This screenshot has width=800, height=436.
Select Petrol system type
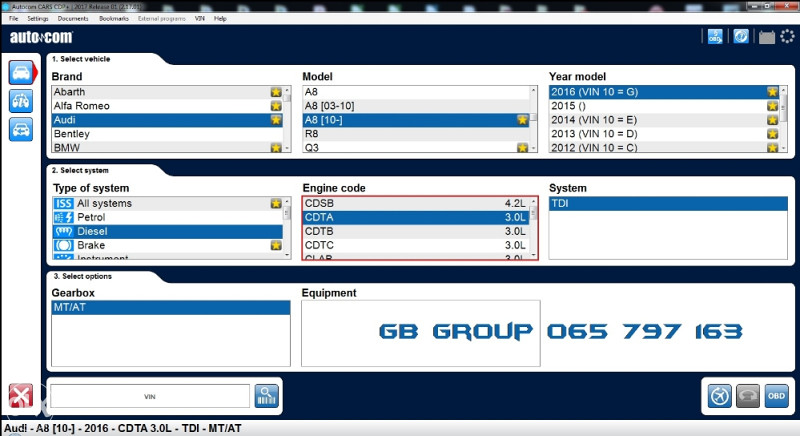pyautogui.click(x=167, y=217)
